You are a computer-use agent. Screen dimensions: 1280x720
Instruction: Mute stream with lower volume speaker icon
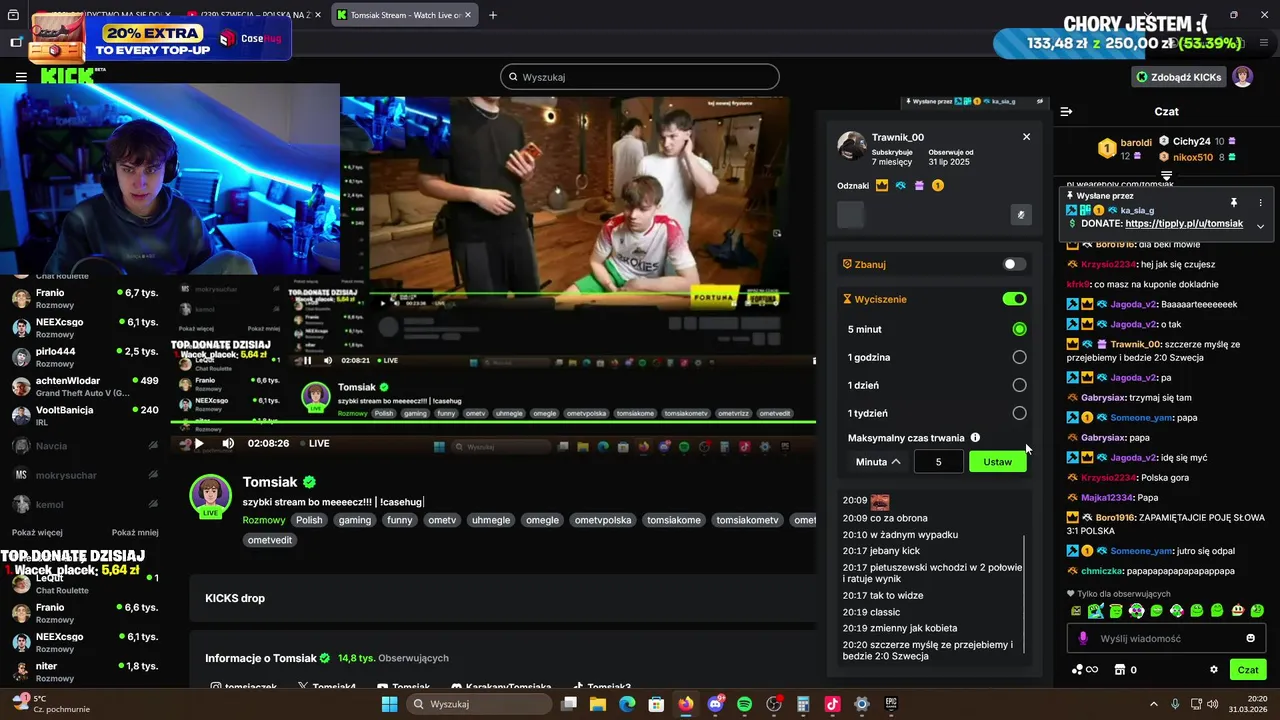(228, 443)
